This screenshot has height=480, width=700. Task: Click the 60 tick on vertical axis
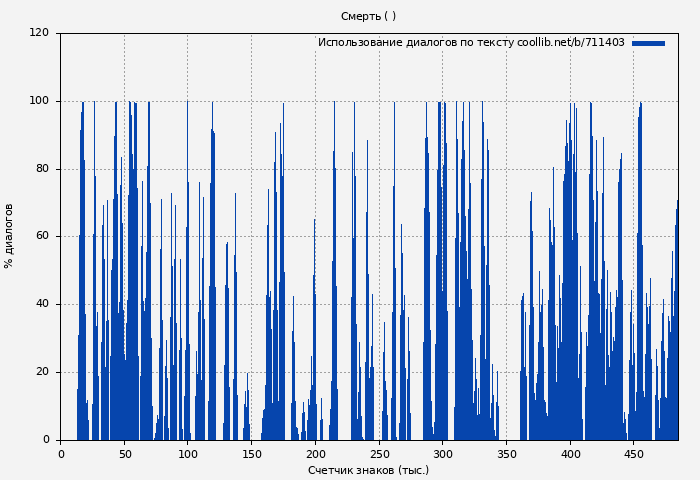pyautogui.click(x=42, y=236)
